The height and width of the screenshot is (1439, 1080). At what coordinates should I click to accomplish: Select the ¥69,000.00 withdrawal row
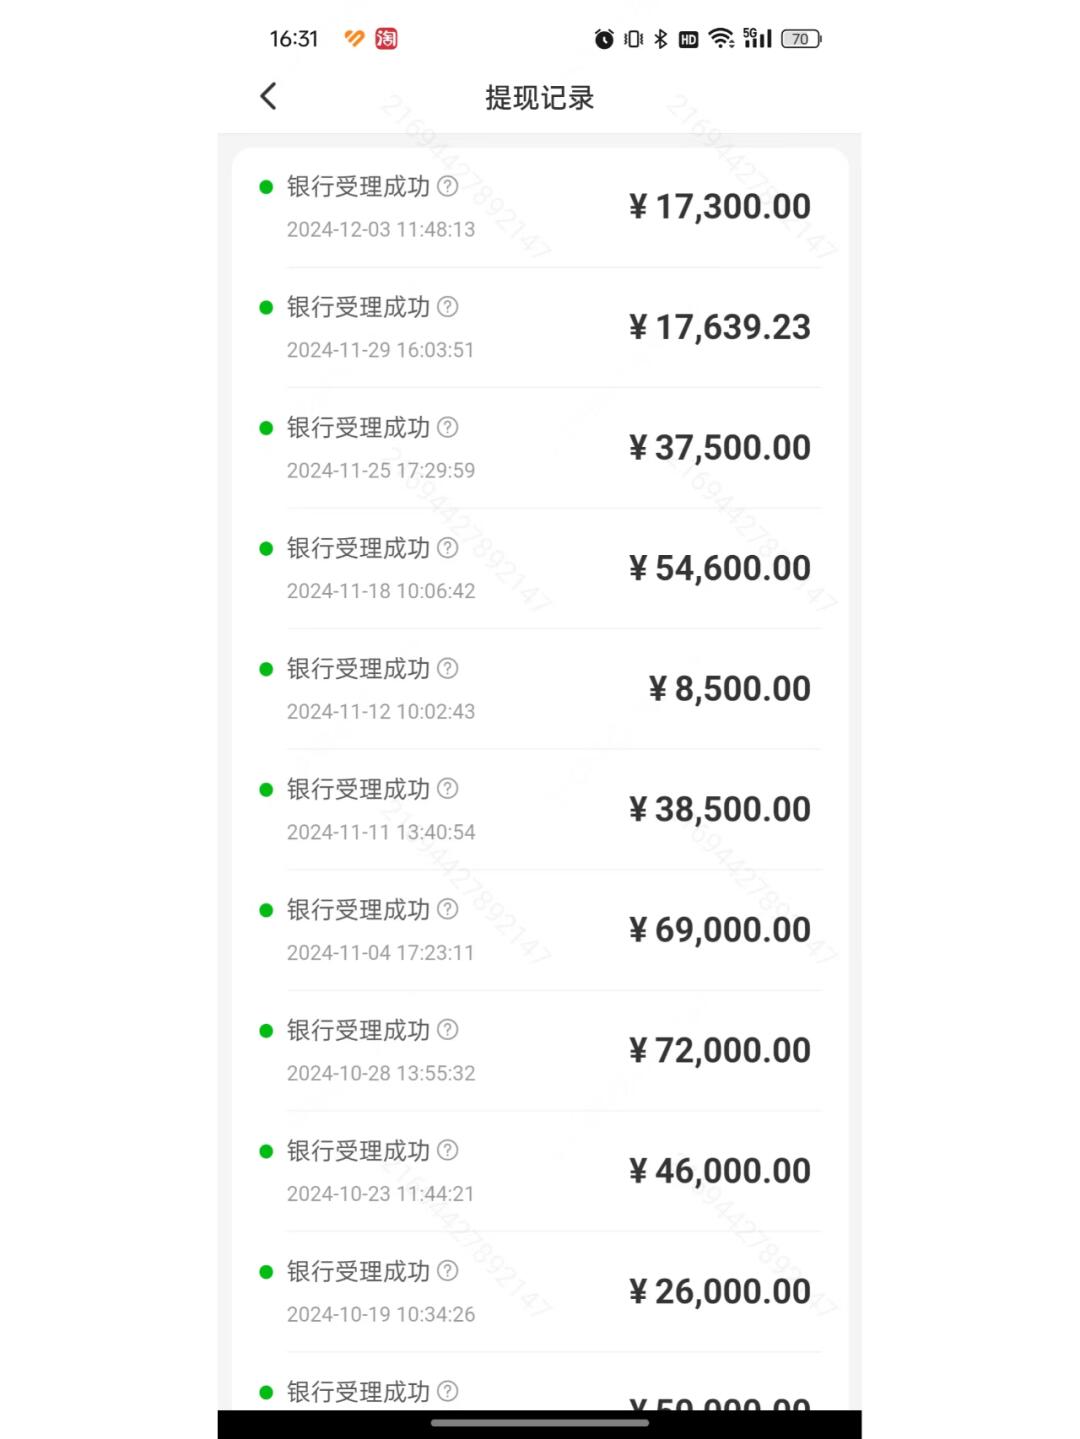540,930
